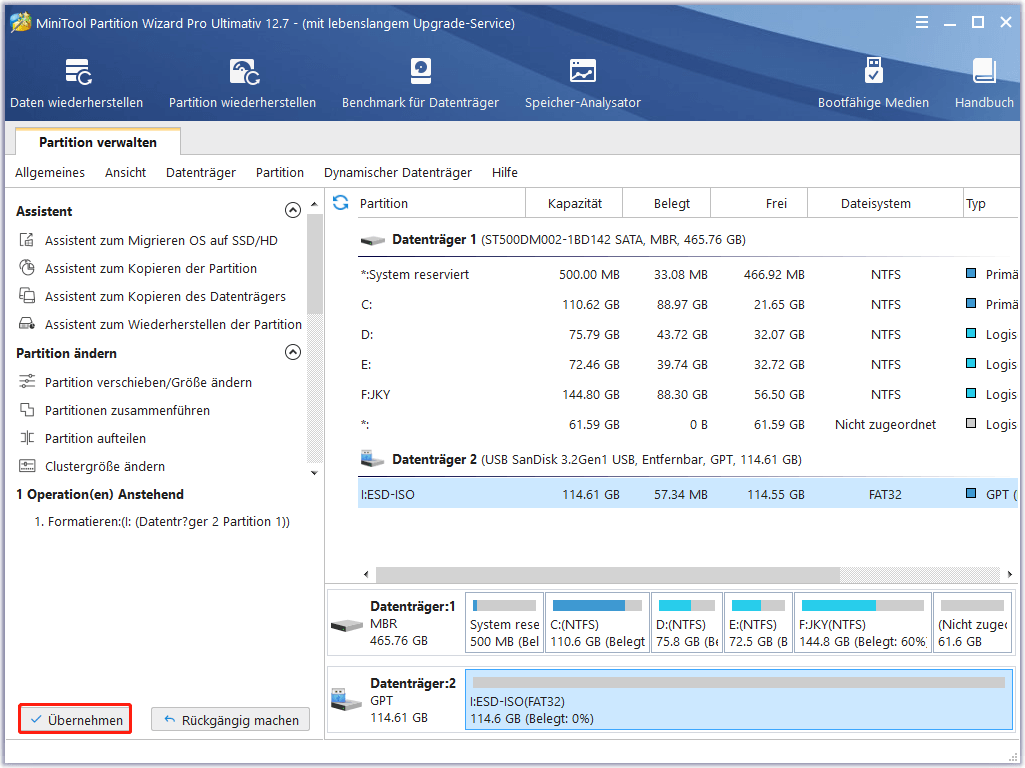This screenshot has height=768, width=1025.
Task: Collapse the Assistent section
Action: [293, 210]
